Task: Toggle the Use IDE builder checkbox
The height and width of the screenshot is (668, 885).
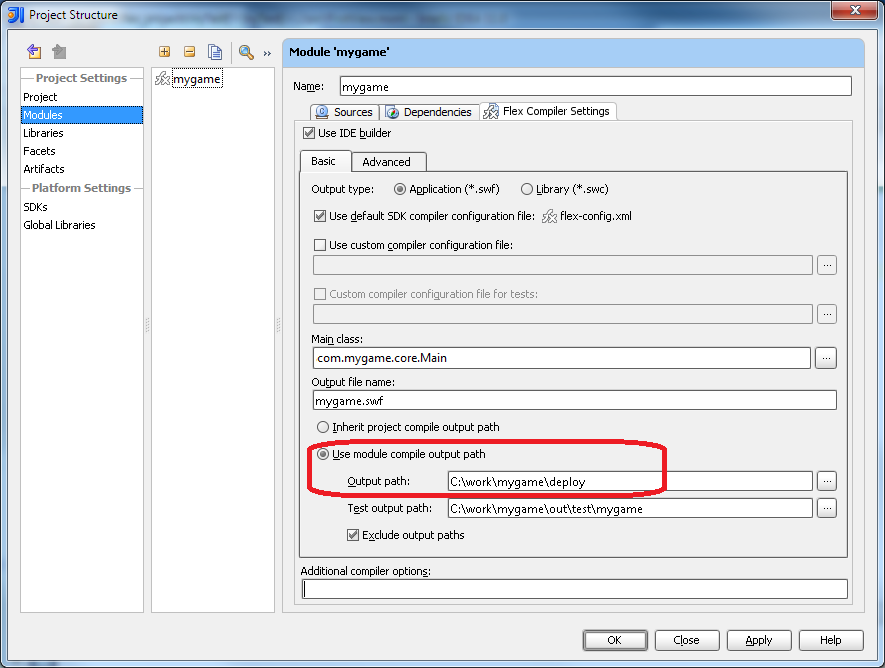Action: [x=309, y=133]
